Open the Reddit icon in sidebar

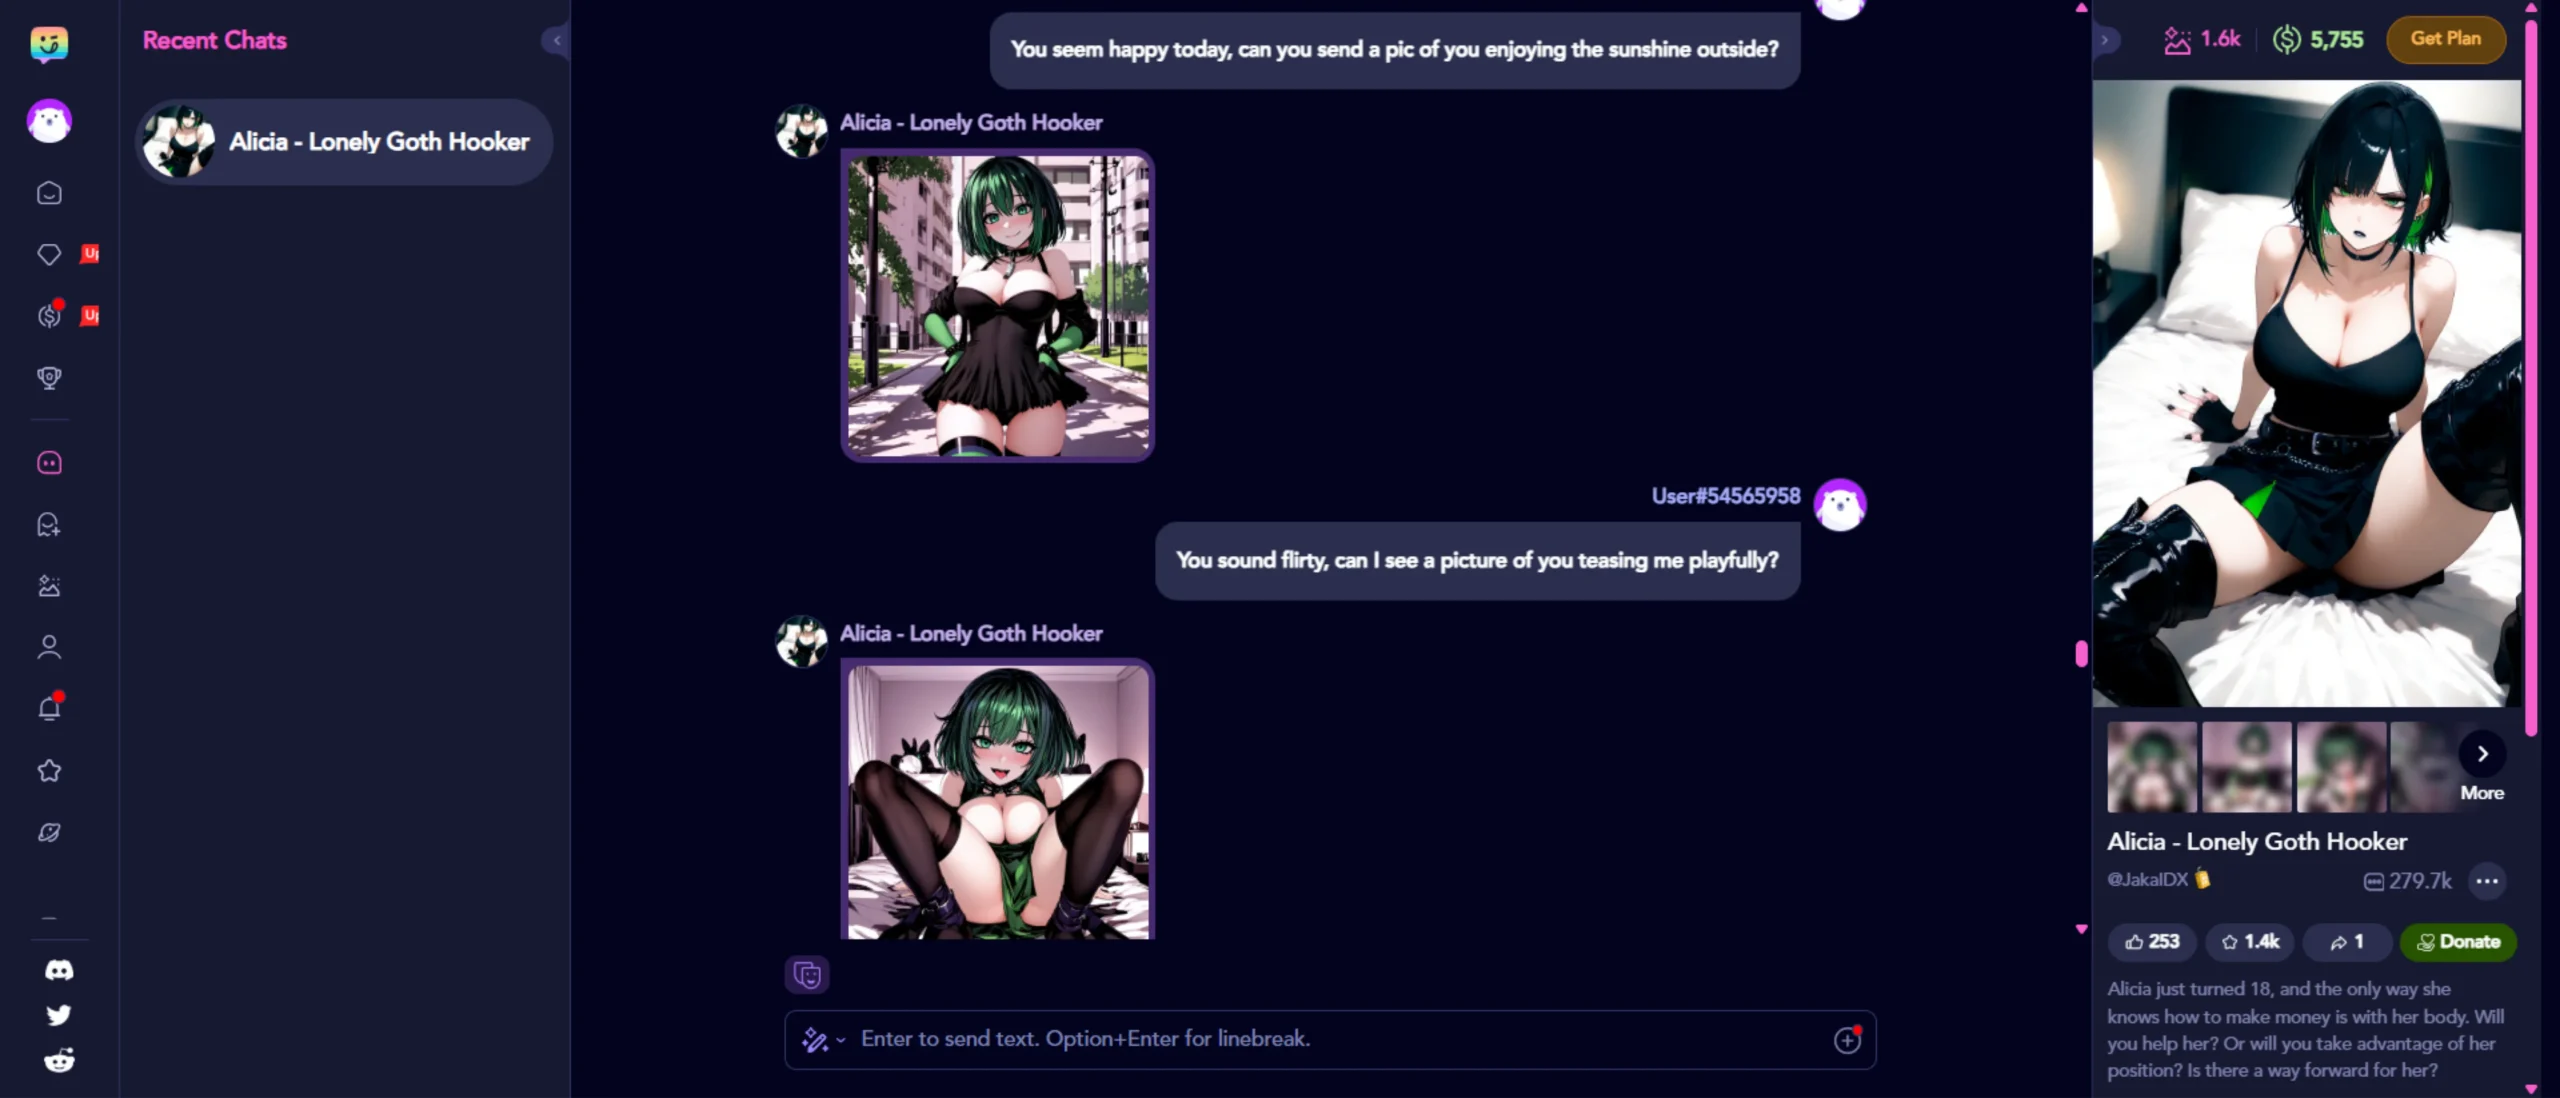59,1060
